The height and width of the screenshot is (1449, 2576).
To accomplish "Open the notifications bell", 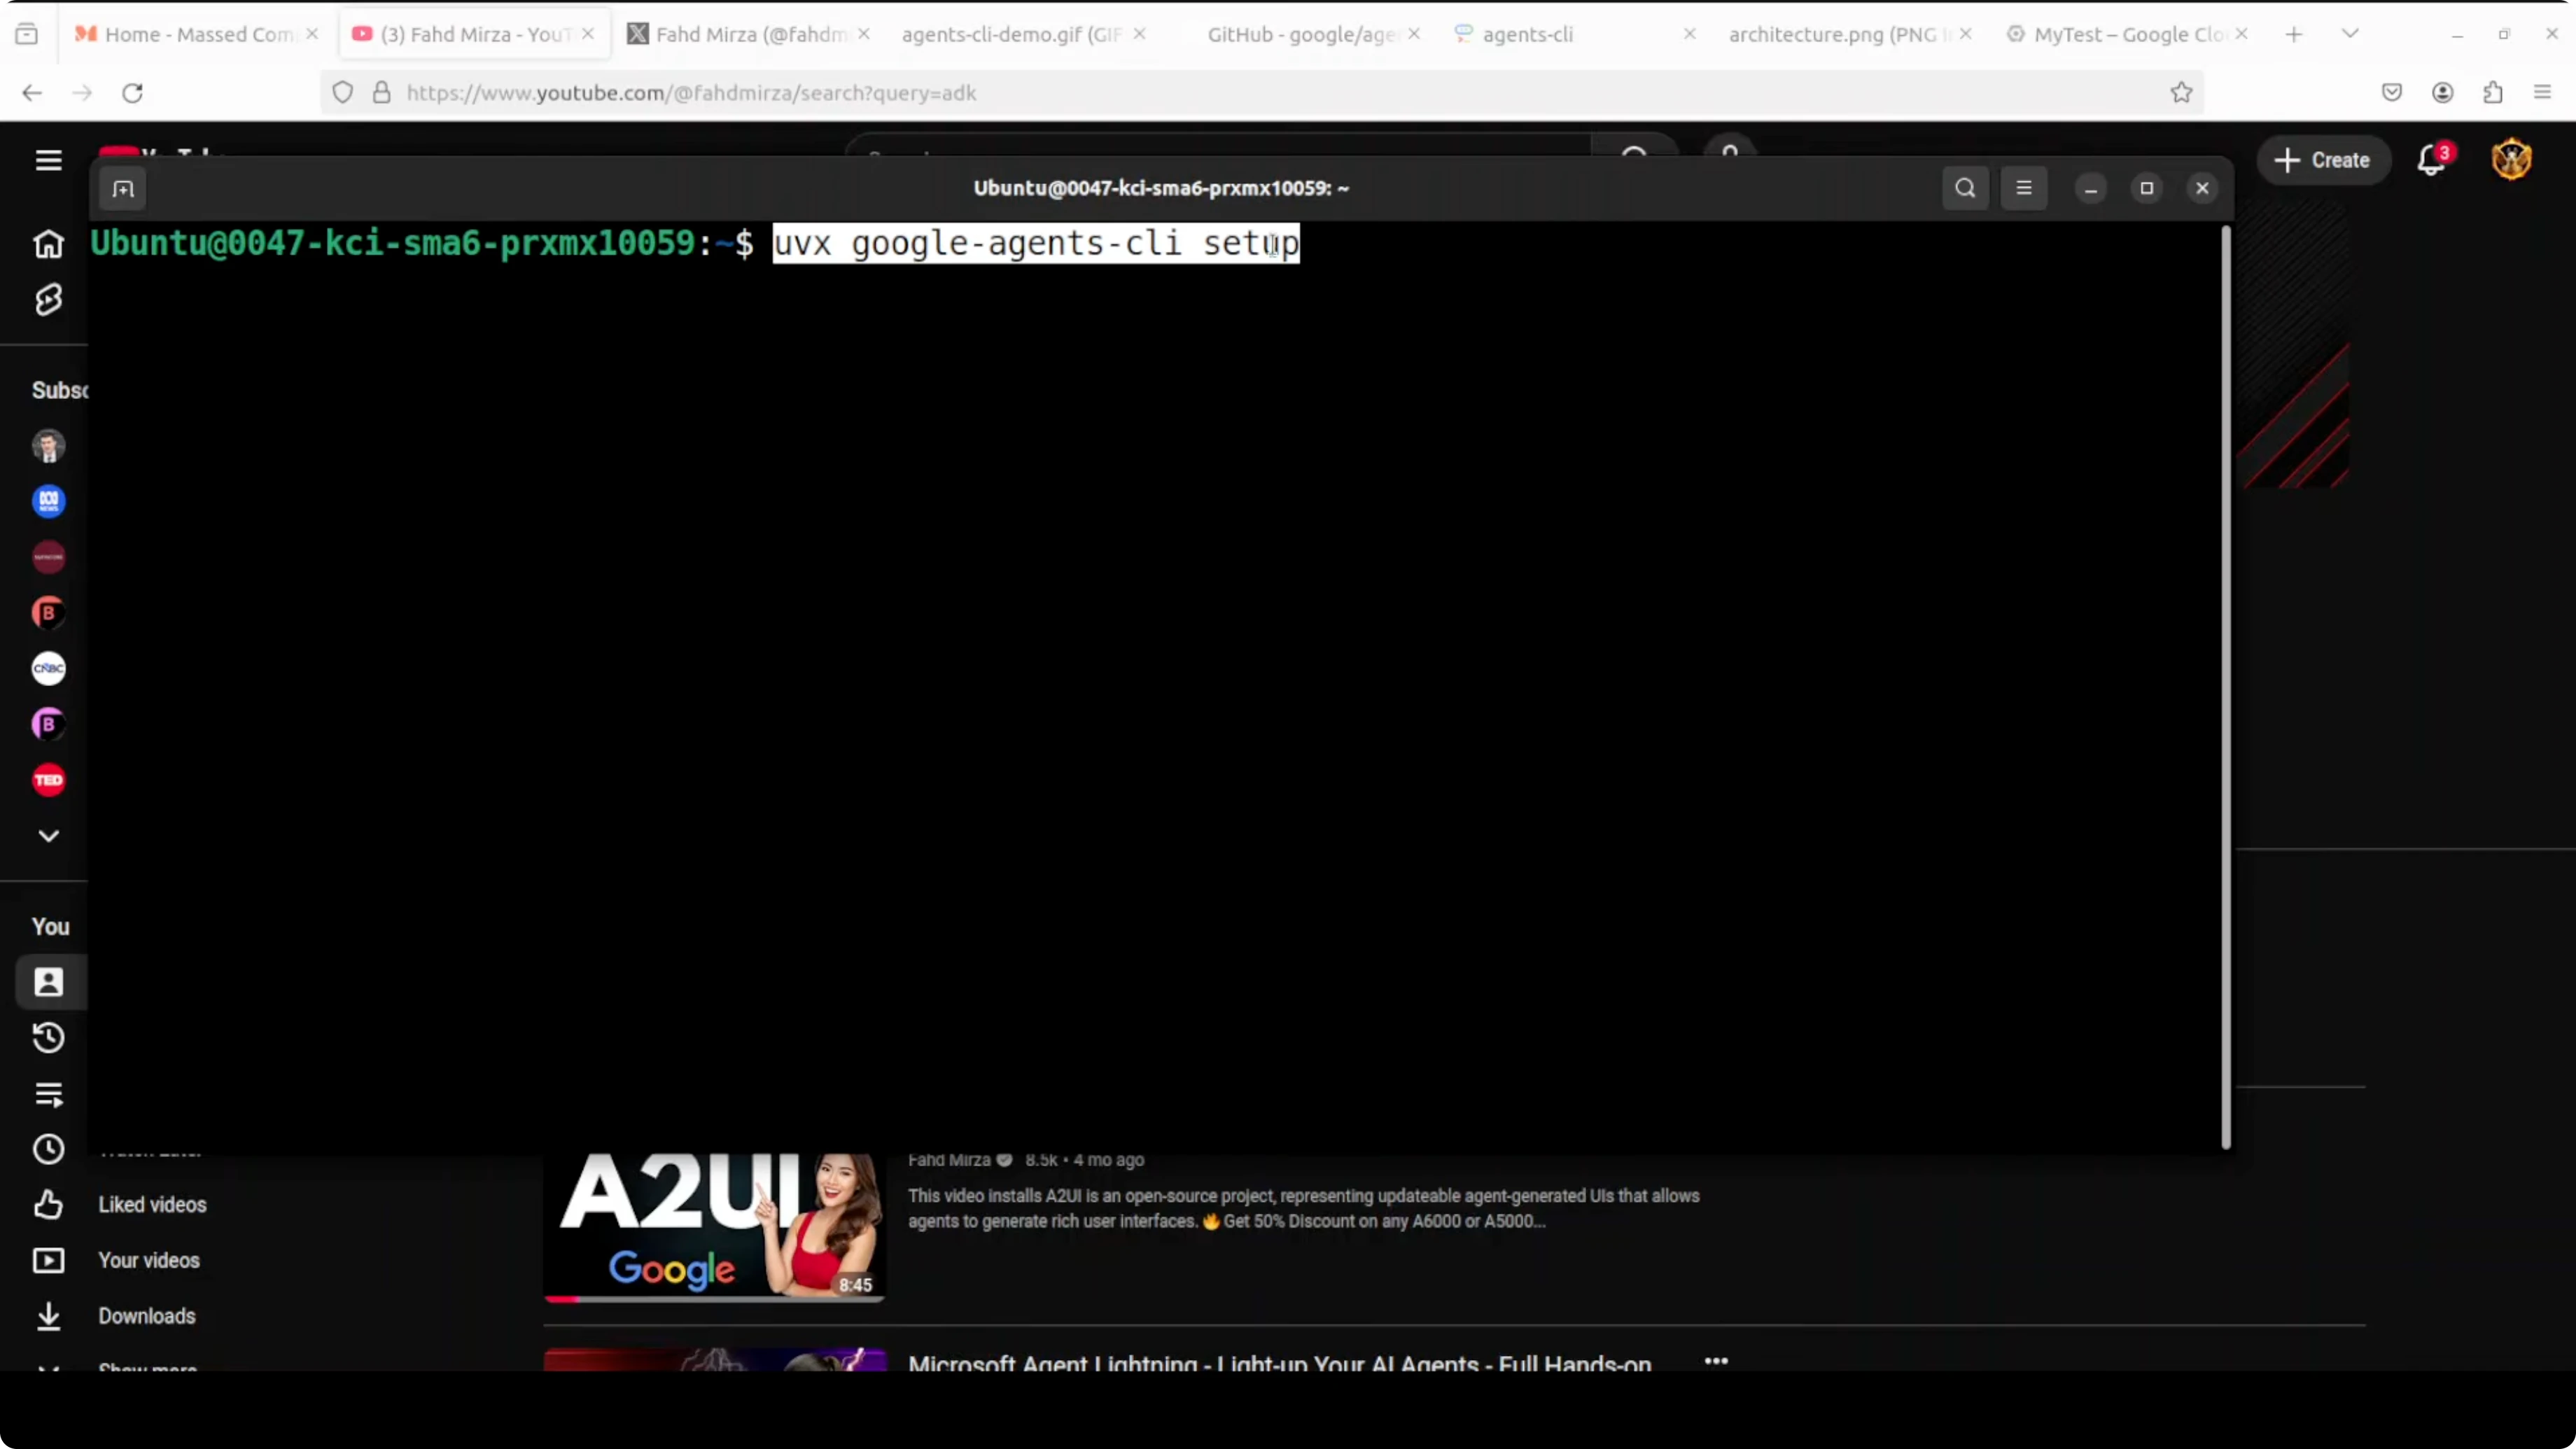I will (x=2431, y=160).
